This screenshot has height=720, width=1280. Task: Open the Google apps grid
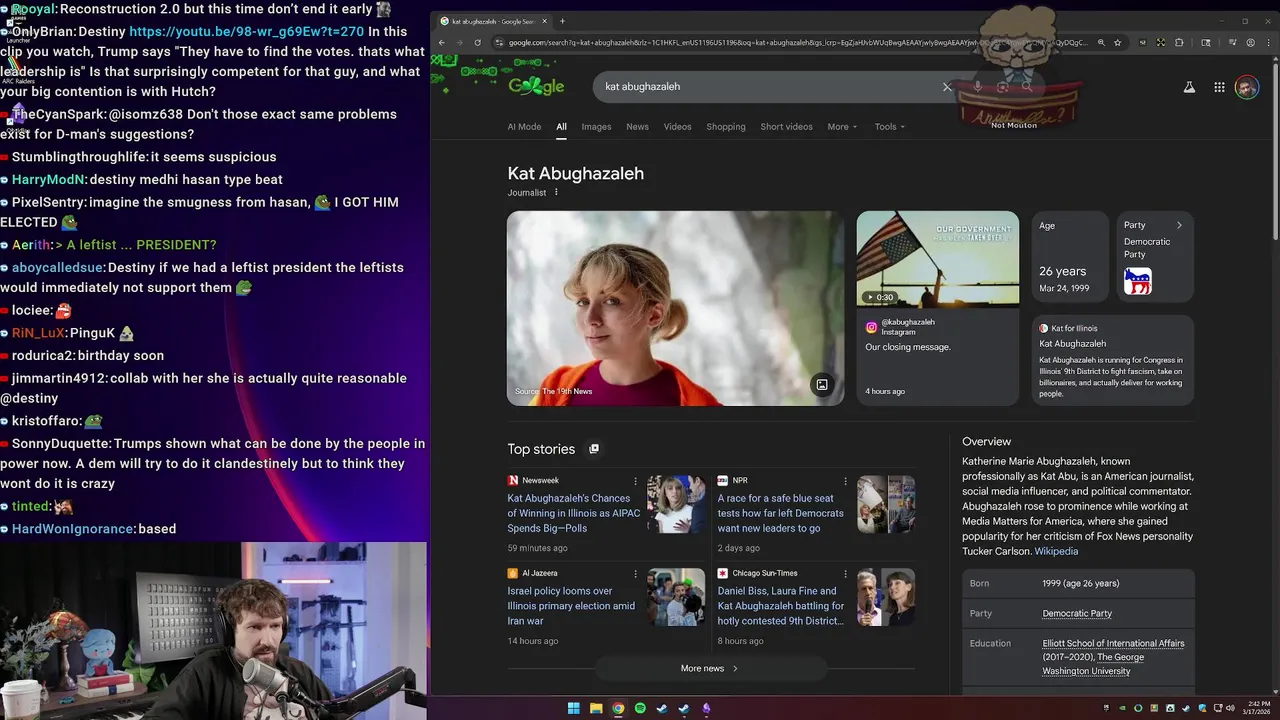pos(1219,88)
